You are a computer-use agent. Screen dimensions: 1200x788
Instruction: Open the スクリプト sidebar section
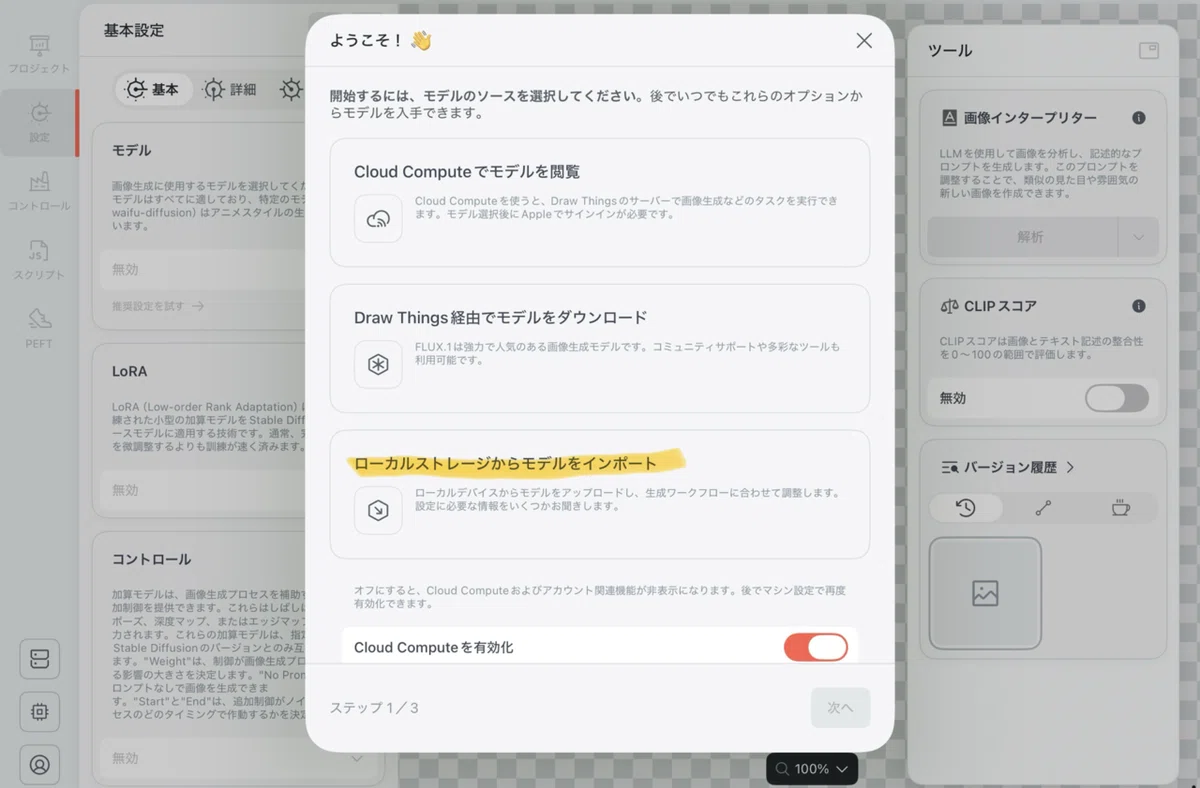(39, 260)
